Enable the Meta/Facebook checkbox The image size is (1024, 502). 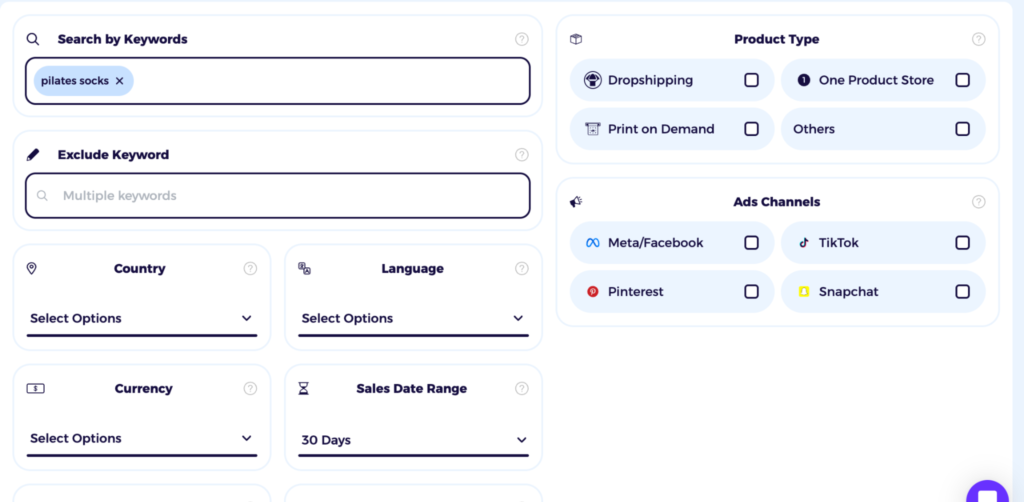(752, 243)
